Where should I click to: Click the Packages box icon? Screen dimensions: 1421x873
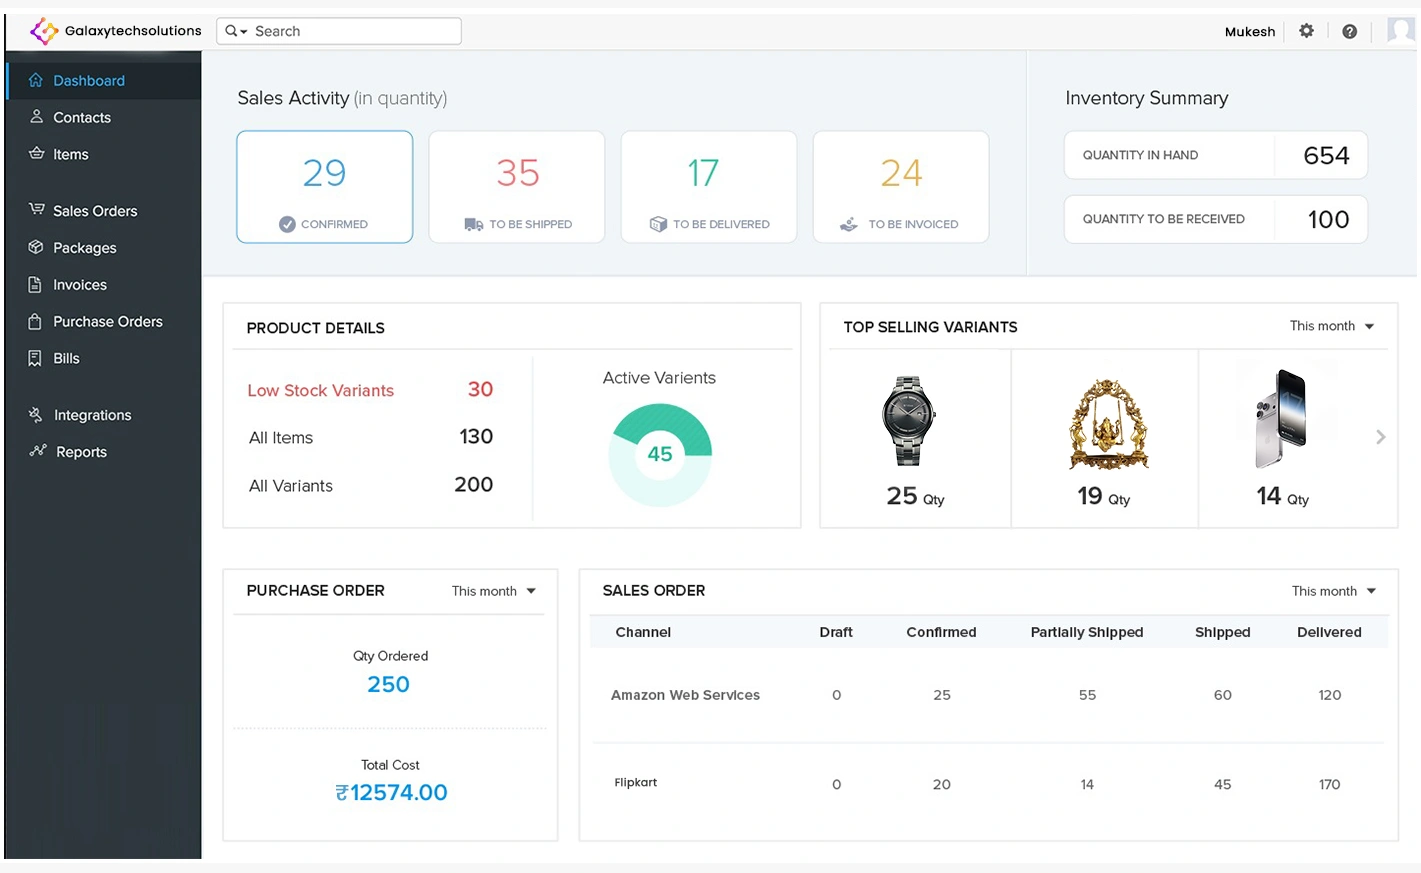click(36, 247)
